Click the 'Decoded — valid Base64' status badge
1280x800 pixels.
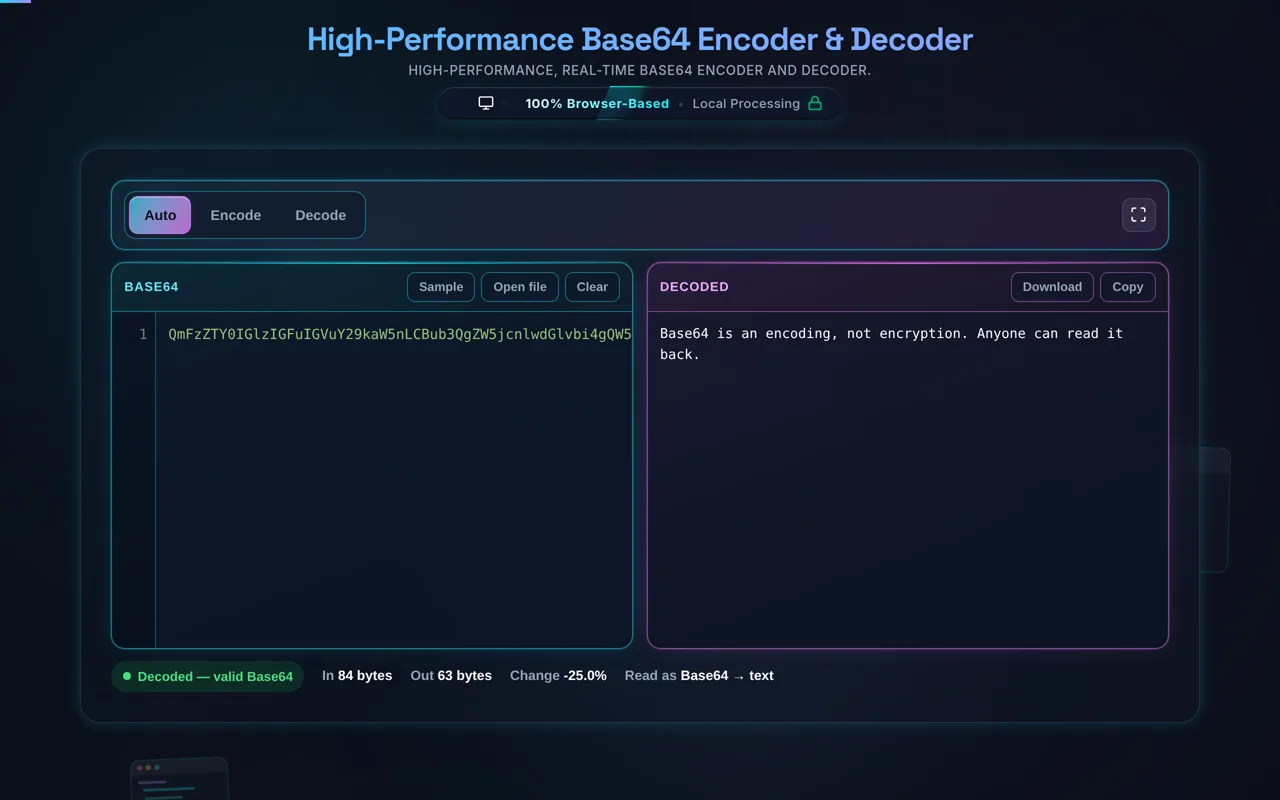pyautogui.click(x=208, y=677)
